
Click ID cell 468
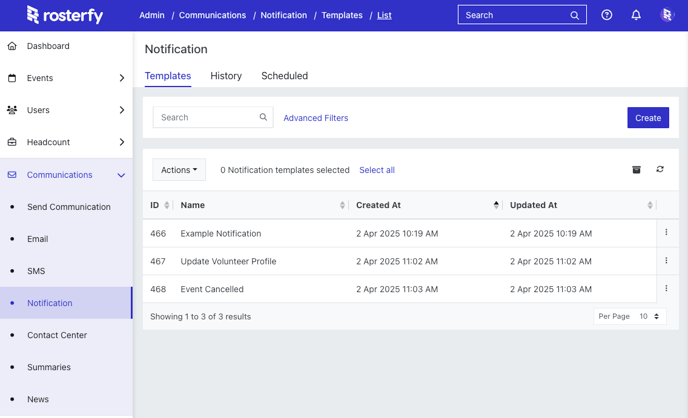[x=158, y=289]
